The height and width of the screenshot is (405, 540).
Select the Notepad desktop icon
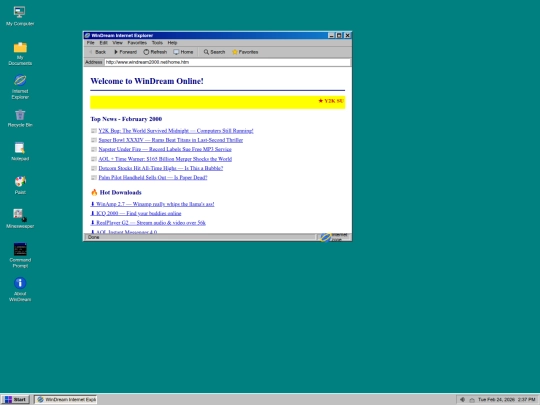click(x=20, y=152)
